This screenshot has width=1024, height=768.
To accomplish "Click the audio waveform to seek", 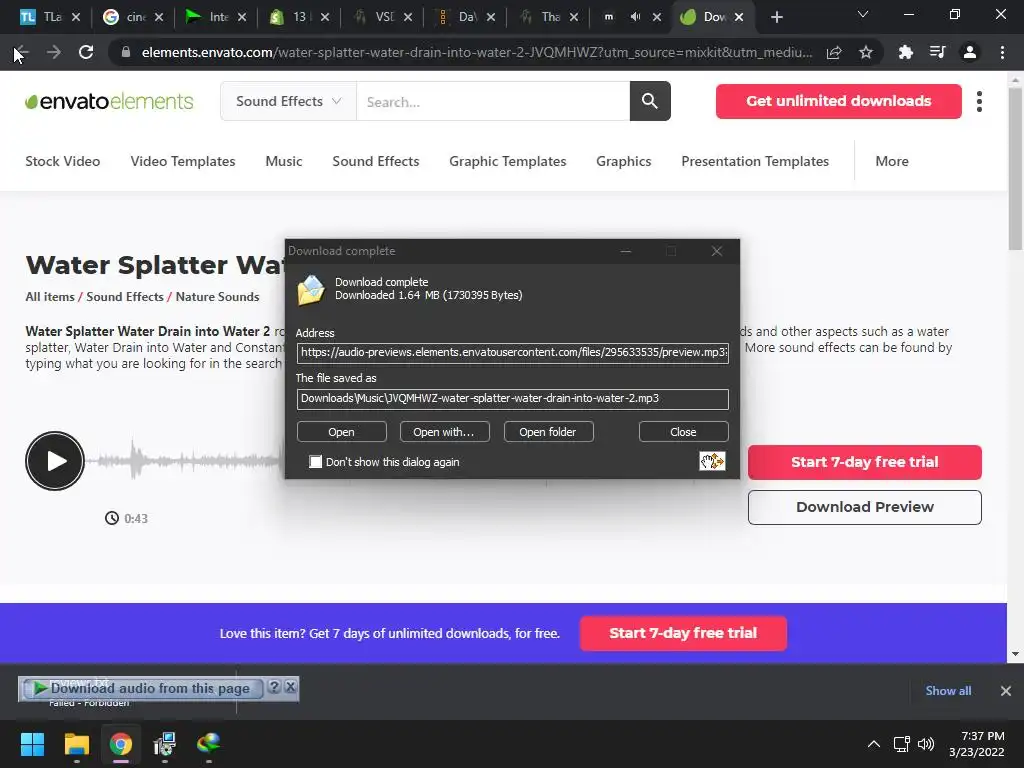I will click(x=186, y=460).
